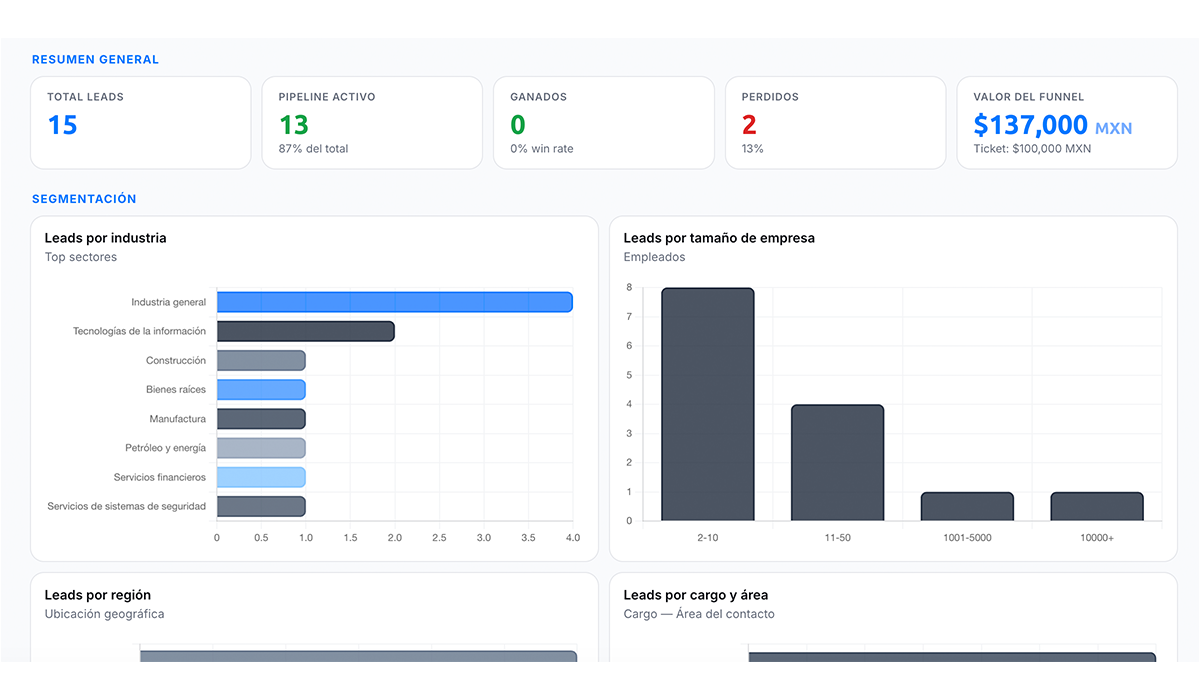Select the 11-50 employees bar
Screen dimensions: 1200x700
click(838, 463)
